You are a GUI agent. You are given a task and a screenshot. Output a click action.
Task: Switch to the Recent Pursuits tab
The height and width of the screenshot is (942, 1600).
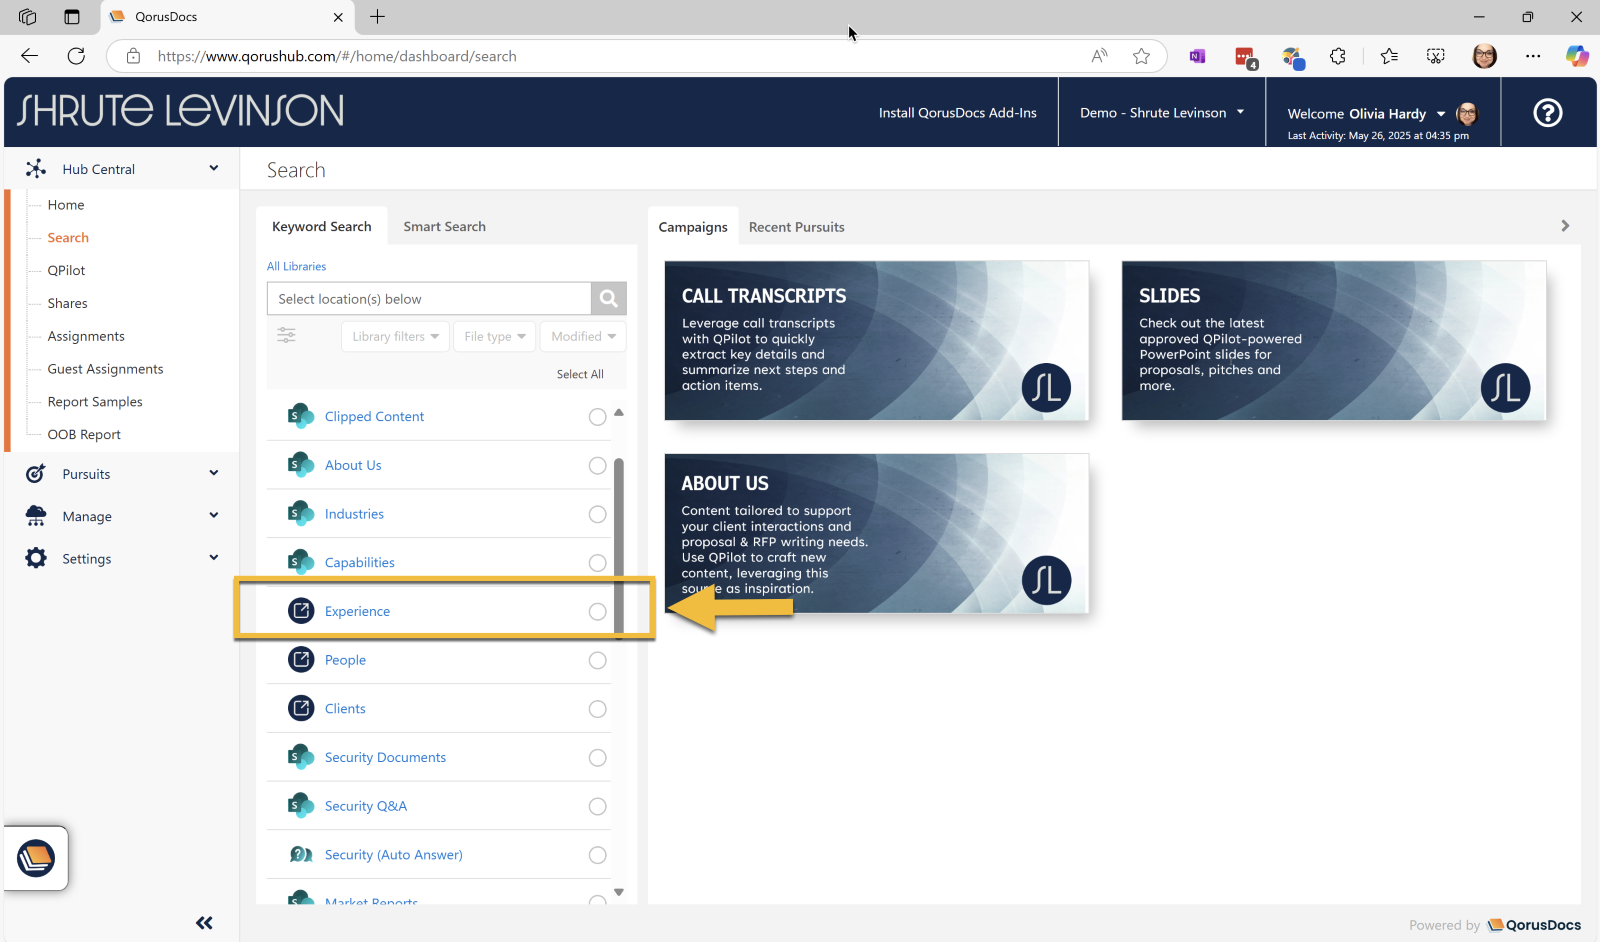796,227
